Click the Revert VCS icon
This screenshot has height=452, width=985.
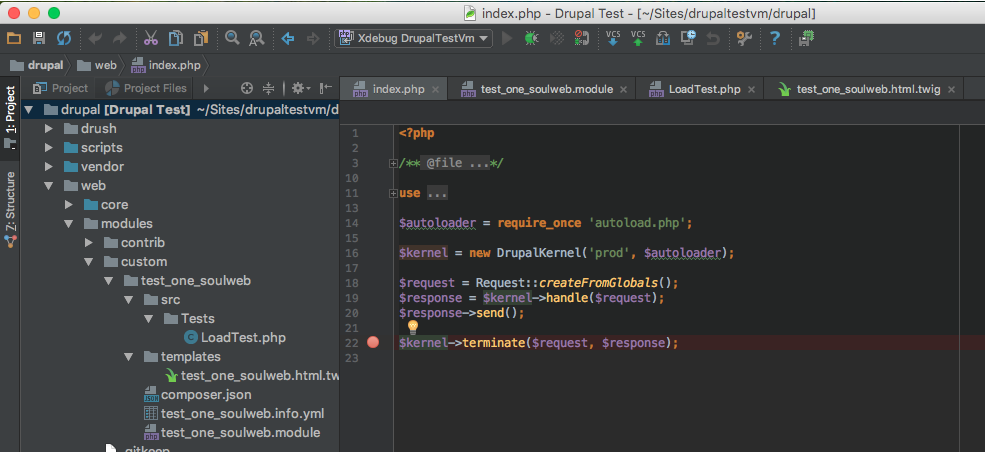coord(712,39)
